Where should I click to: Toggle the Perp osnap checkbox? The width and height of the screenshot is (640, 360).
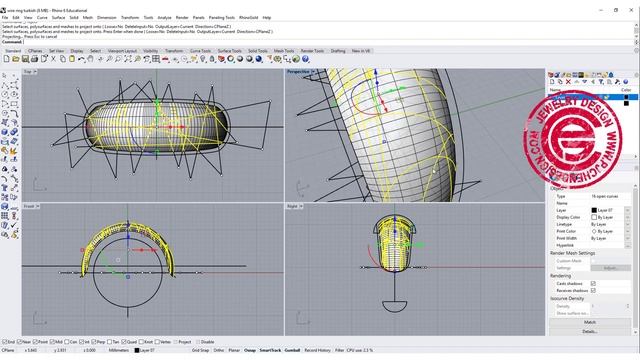(x=94, y=342)
